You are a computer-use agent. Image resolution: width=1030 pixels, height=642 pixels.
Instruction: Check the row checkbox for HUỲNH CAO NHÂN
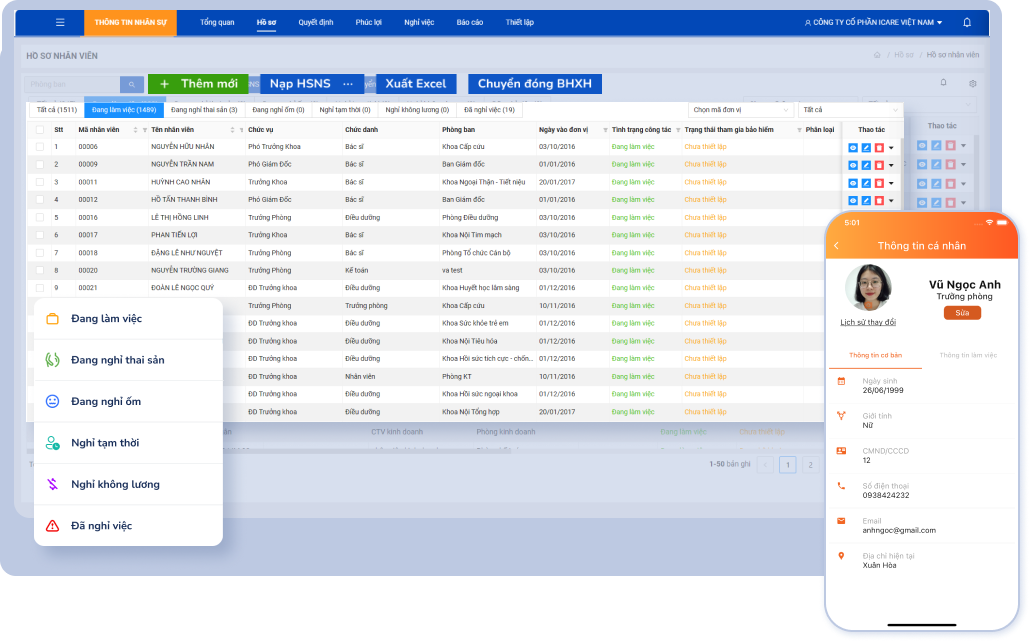(40, 182)
